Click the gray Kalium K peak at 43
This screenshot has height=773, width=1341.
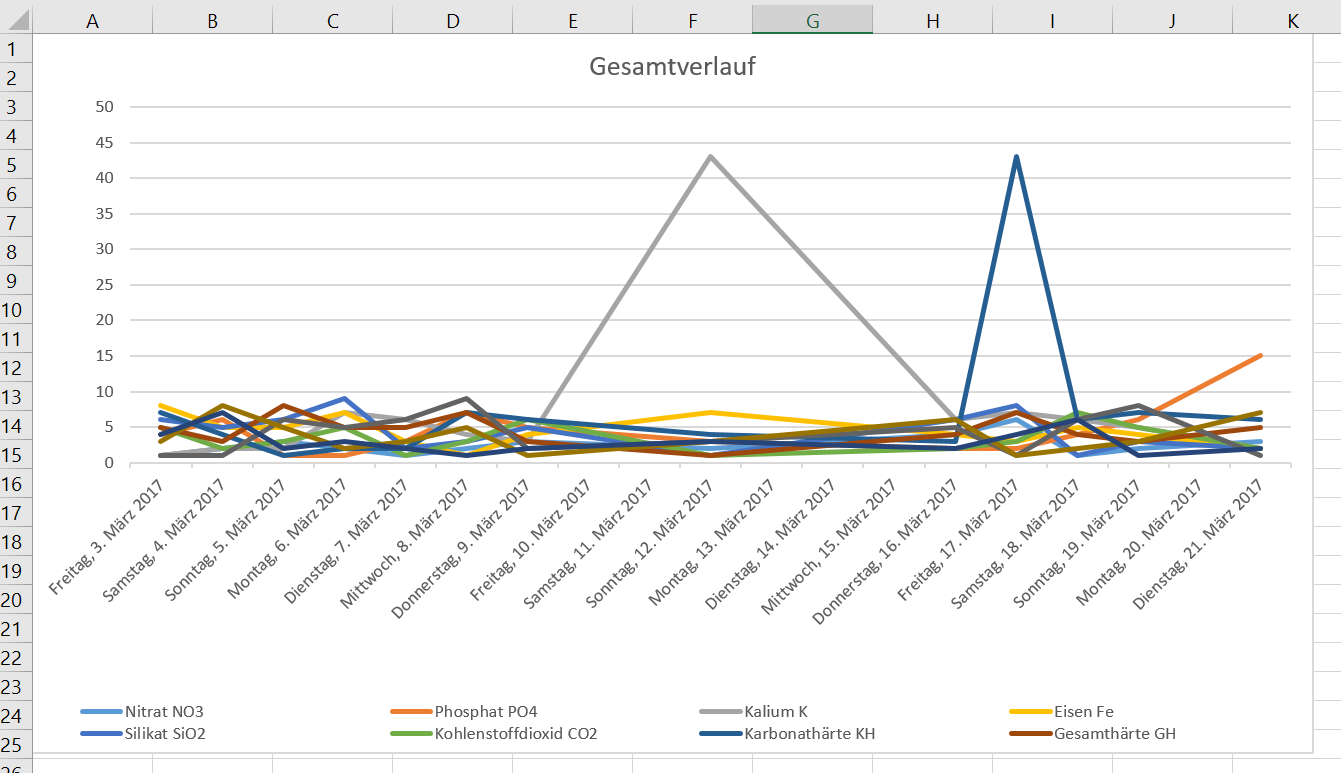point(710,156)
